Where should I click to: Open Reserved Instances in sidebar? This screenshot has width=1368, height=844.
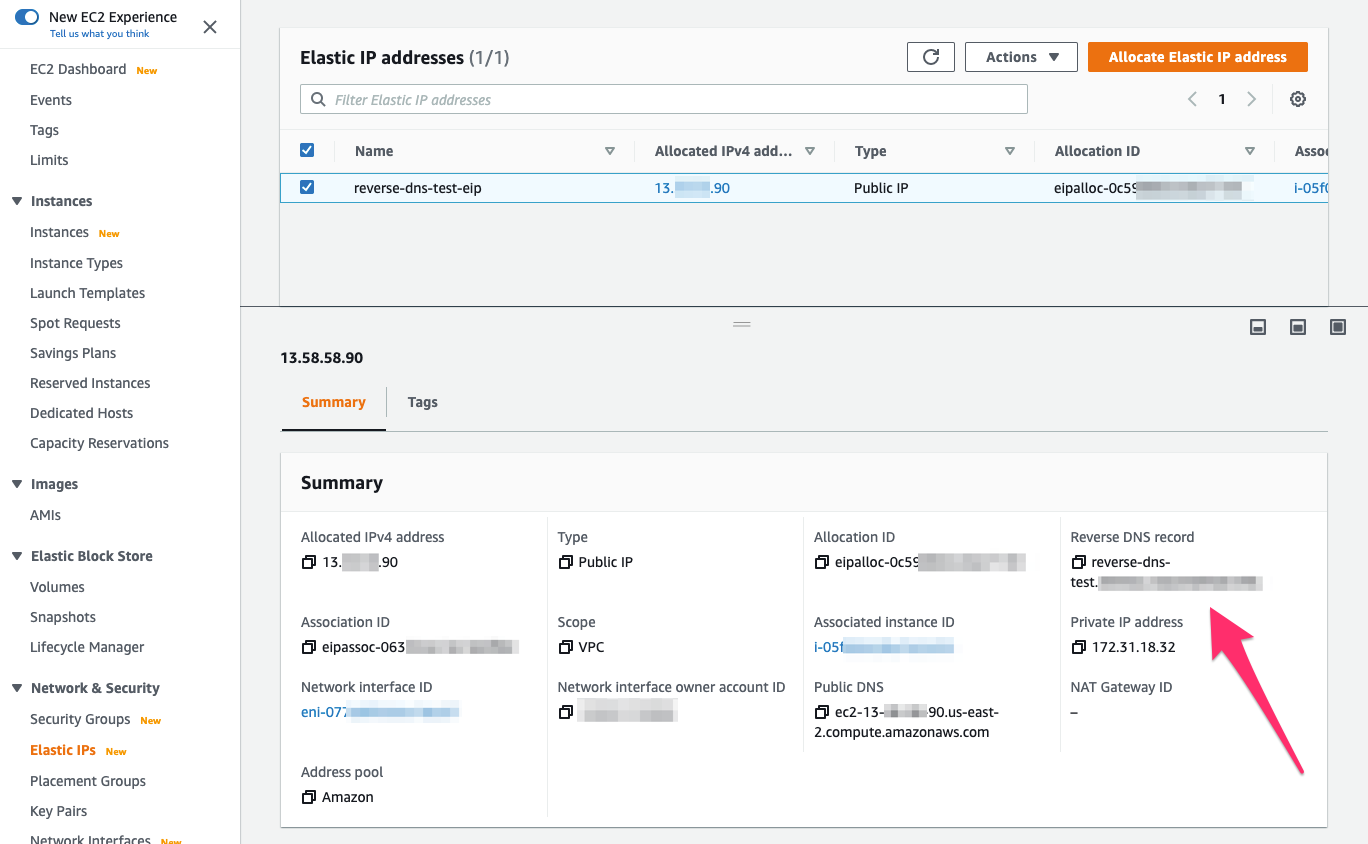pos(90,383)
